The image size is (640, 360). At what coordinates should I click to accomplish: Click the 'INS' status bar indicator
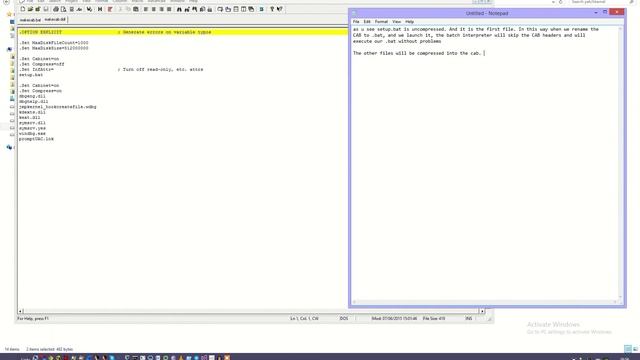pos(469,318)
